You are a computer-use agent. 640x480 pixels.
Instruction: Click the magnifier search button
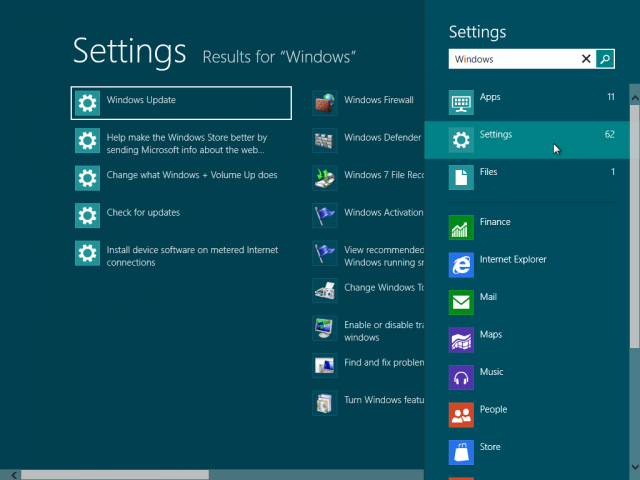click(x=605, y=59)
